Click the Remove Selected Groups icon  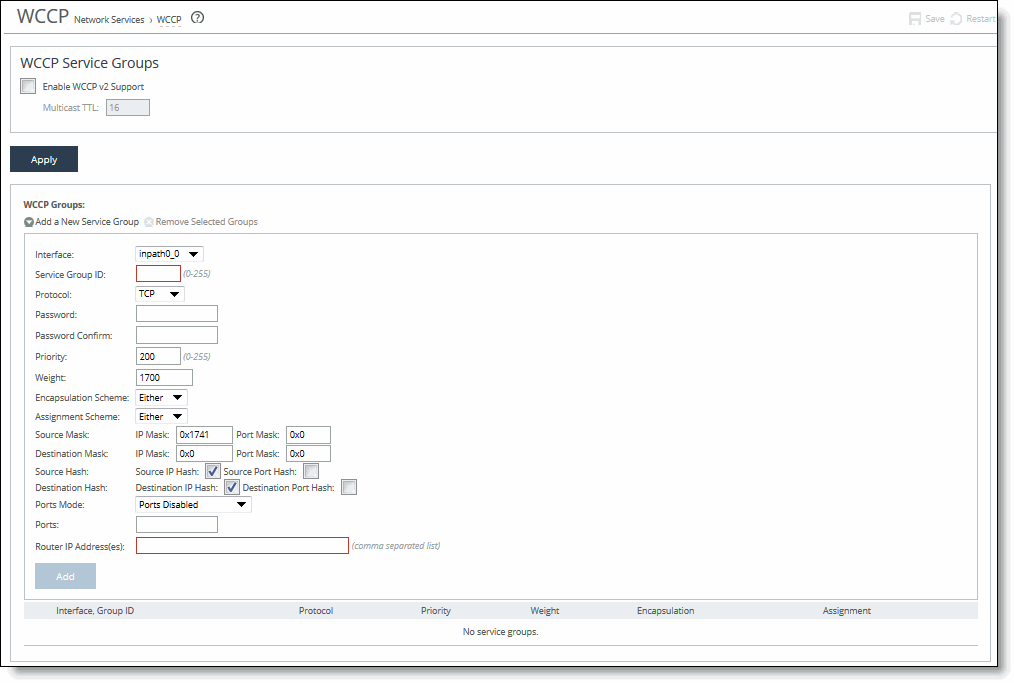pyautogui.click(x=148, y=221)
